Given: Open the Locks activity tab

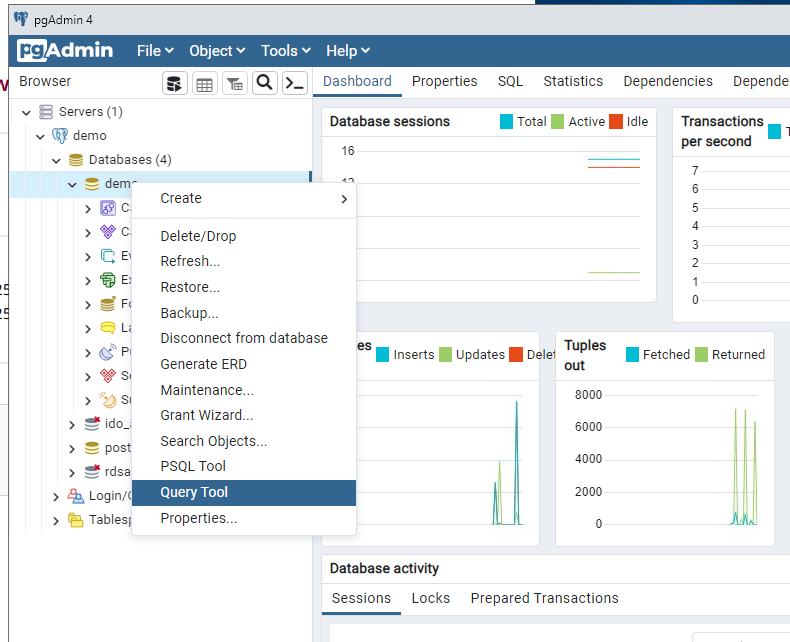Looking at the screenshot, I should (x=431, y=598).
